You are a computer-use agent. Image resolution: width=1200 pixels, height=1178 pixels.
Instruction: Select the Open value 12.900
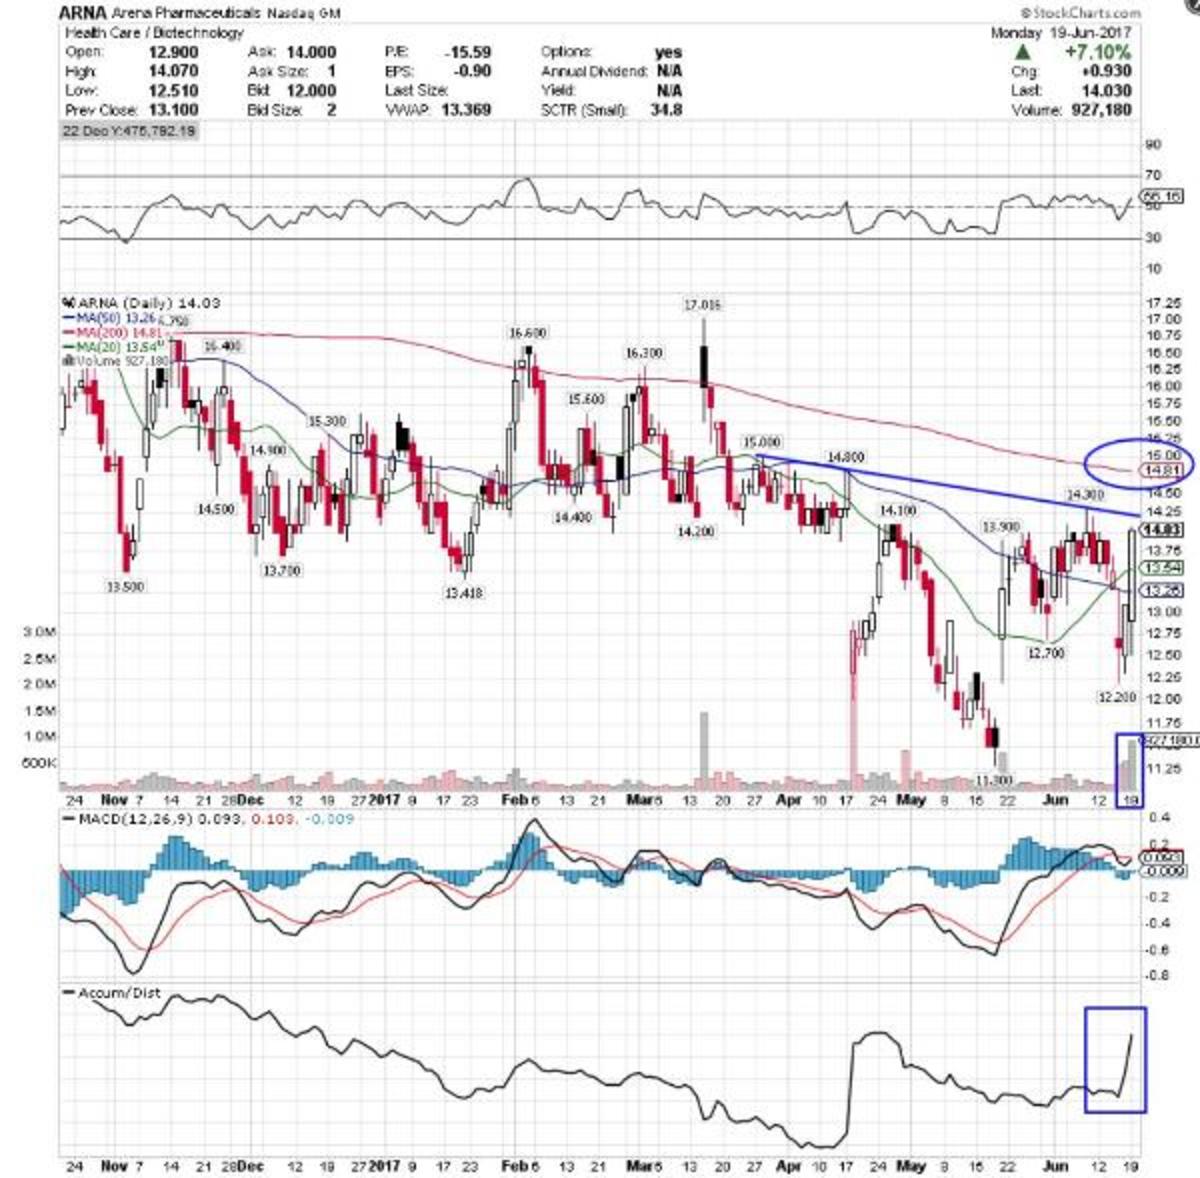pos(174,52)
